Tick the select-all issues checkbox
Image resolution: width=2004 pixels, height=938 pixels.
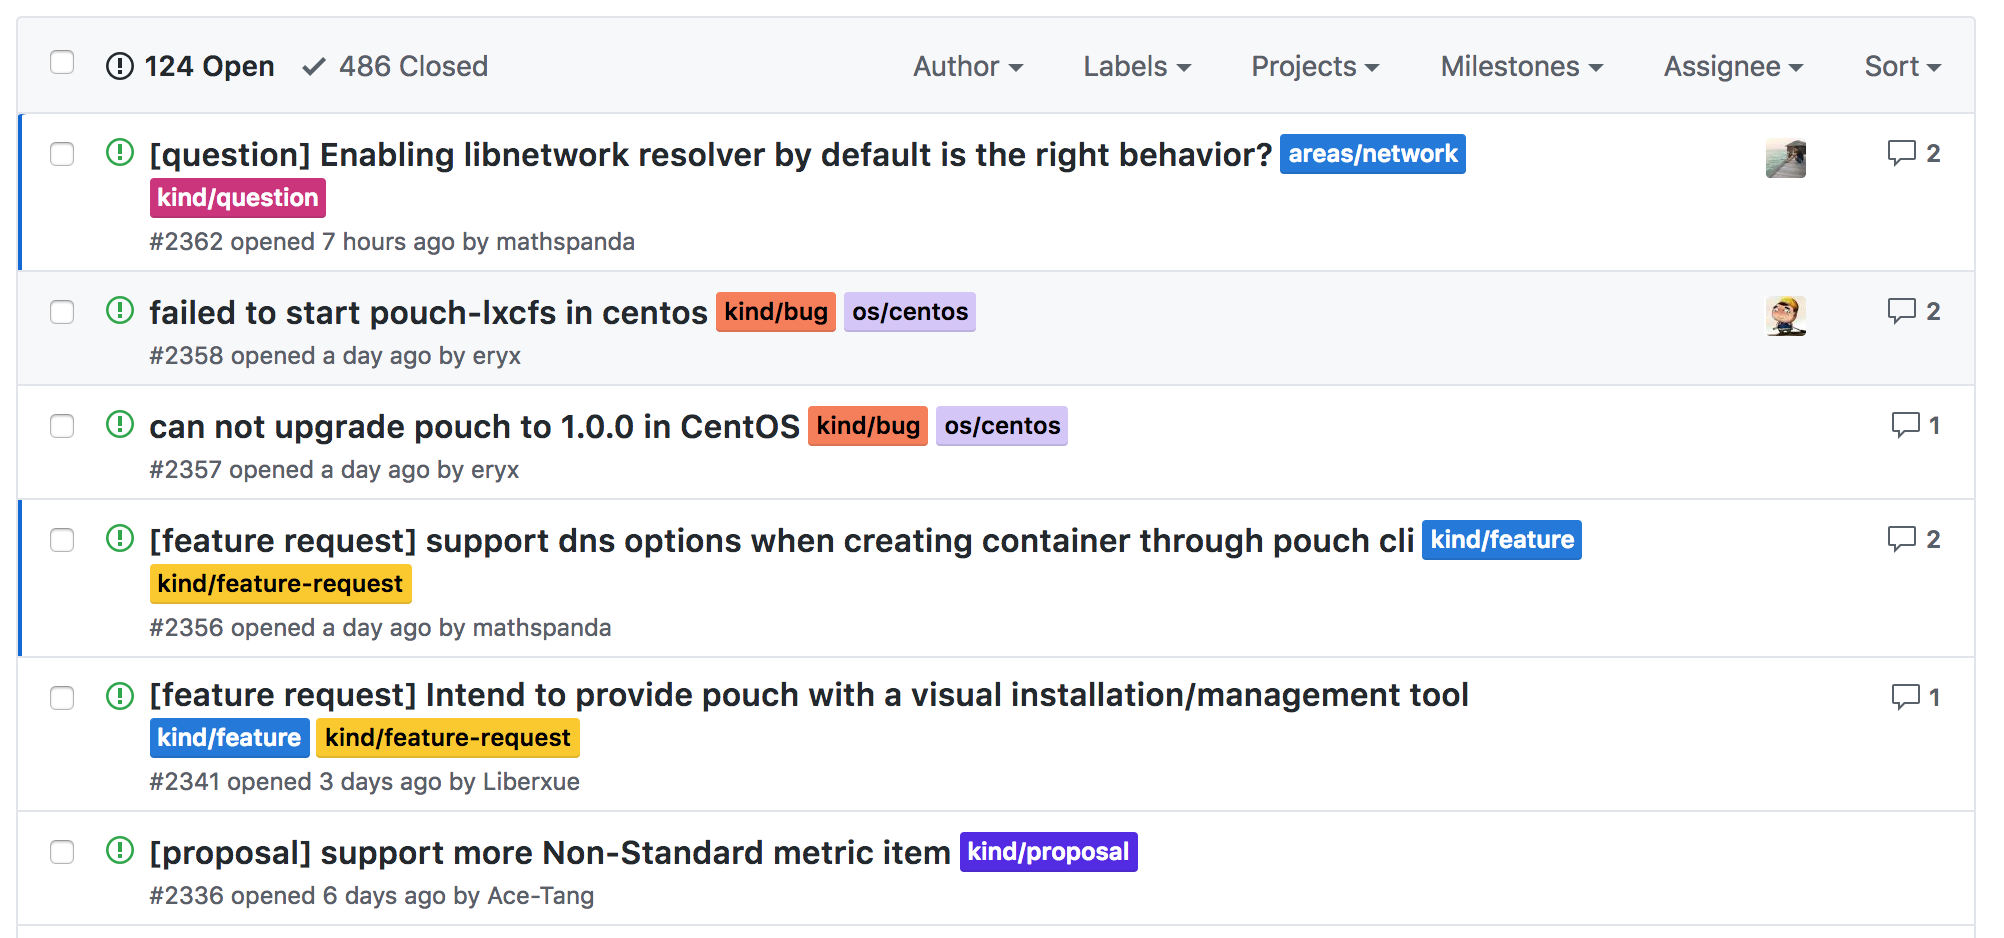[62, 62]
